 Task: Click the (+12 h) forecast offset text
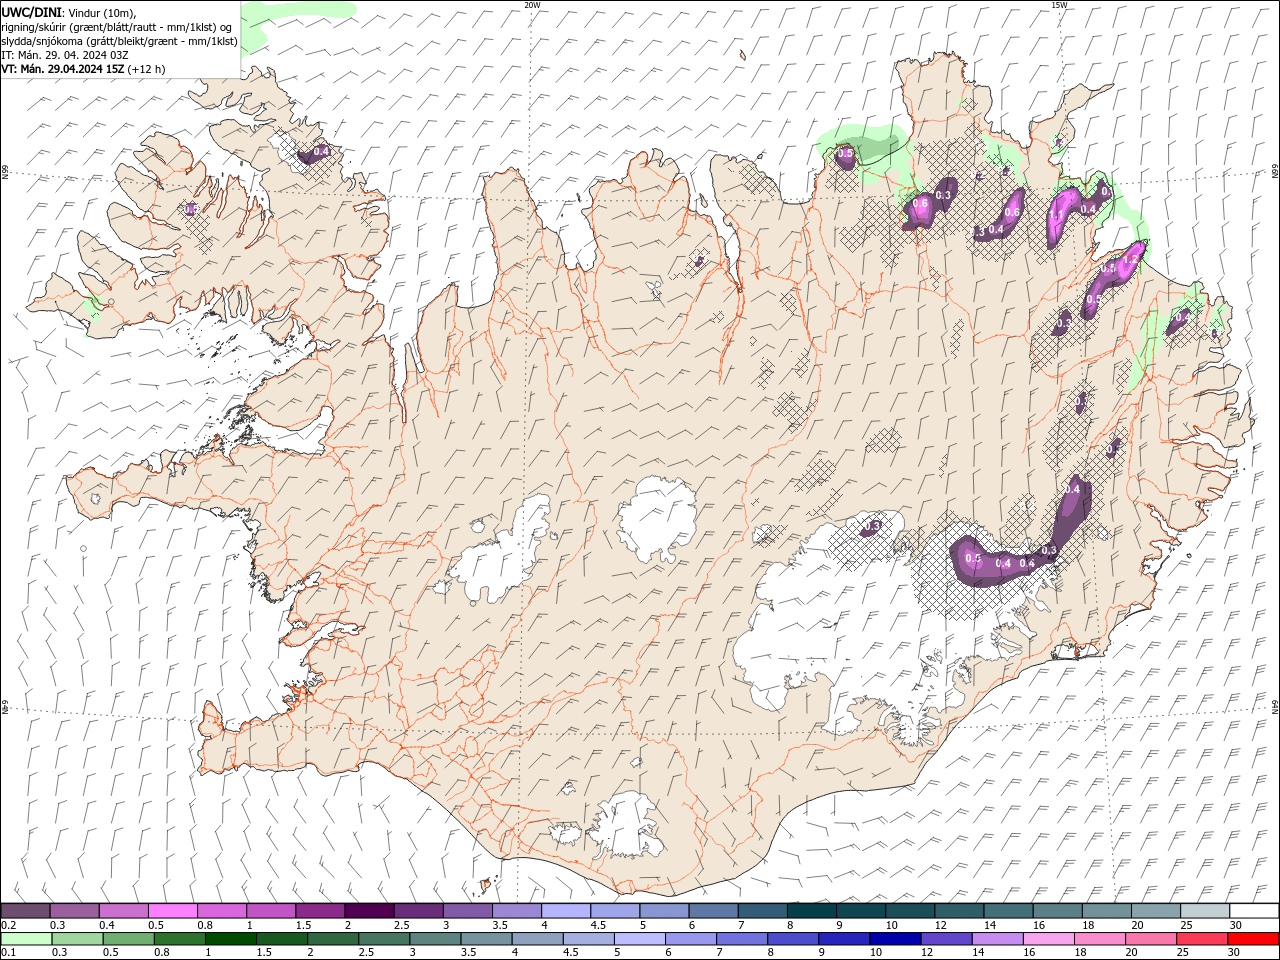coord(147,69)
